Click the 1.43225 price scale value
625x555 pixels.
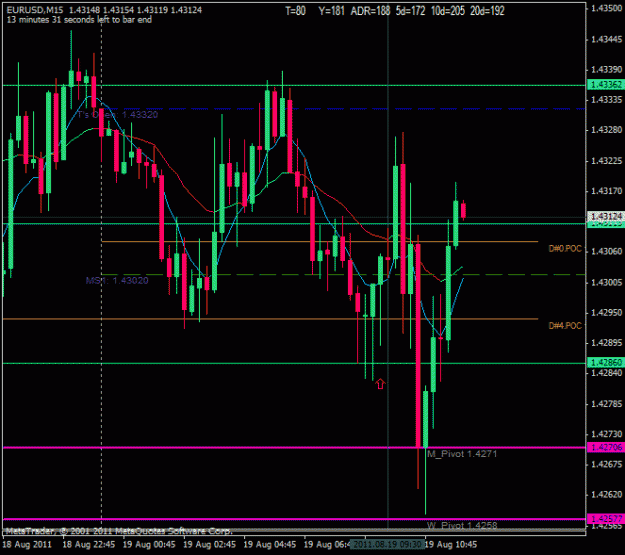[606, 161]
